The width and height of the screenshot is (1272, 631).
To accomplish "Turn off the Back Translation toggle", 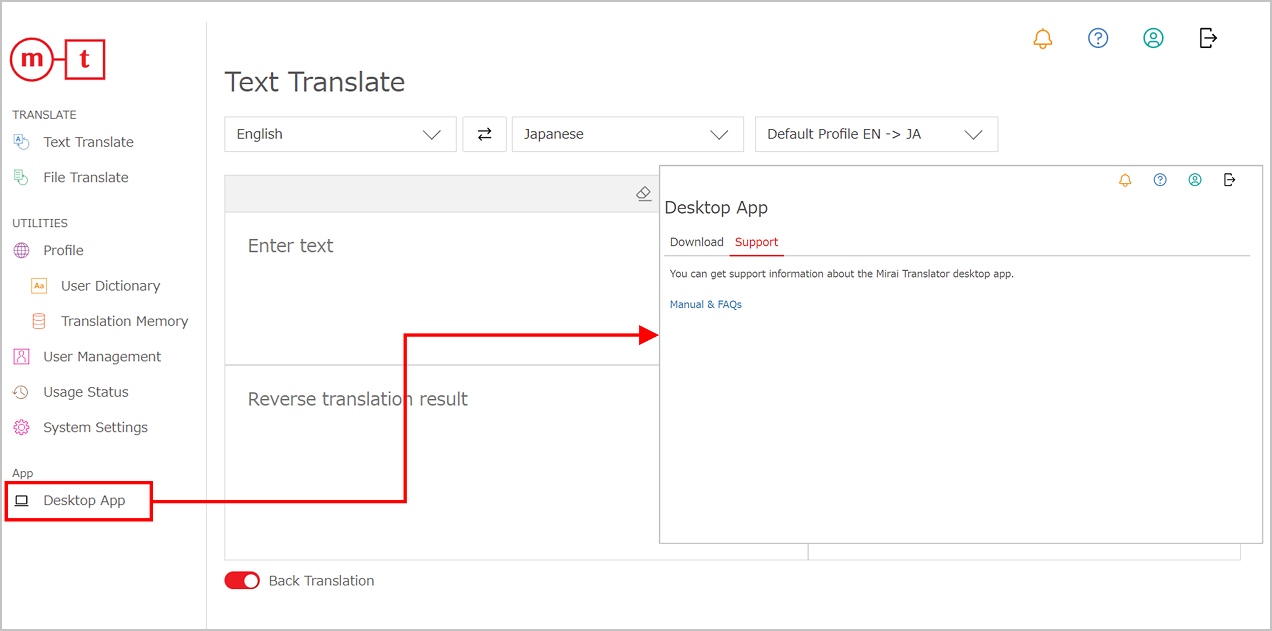I will tap(242, 580).
